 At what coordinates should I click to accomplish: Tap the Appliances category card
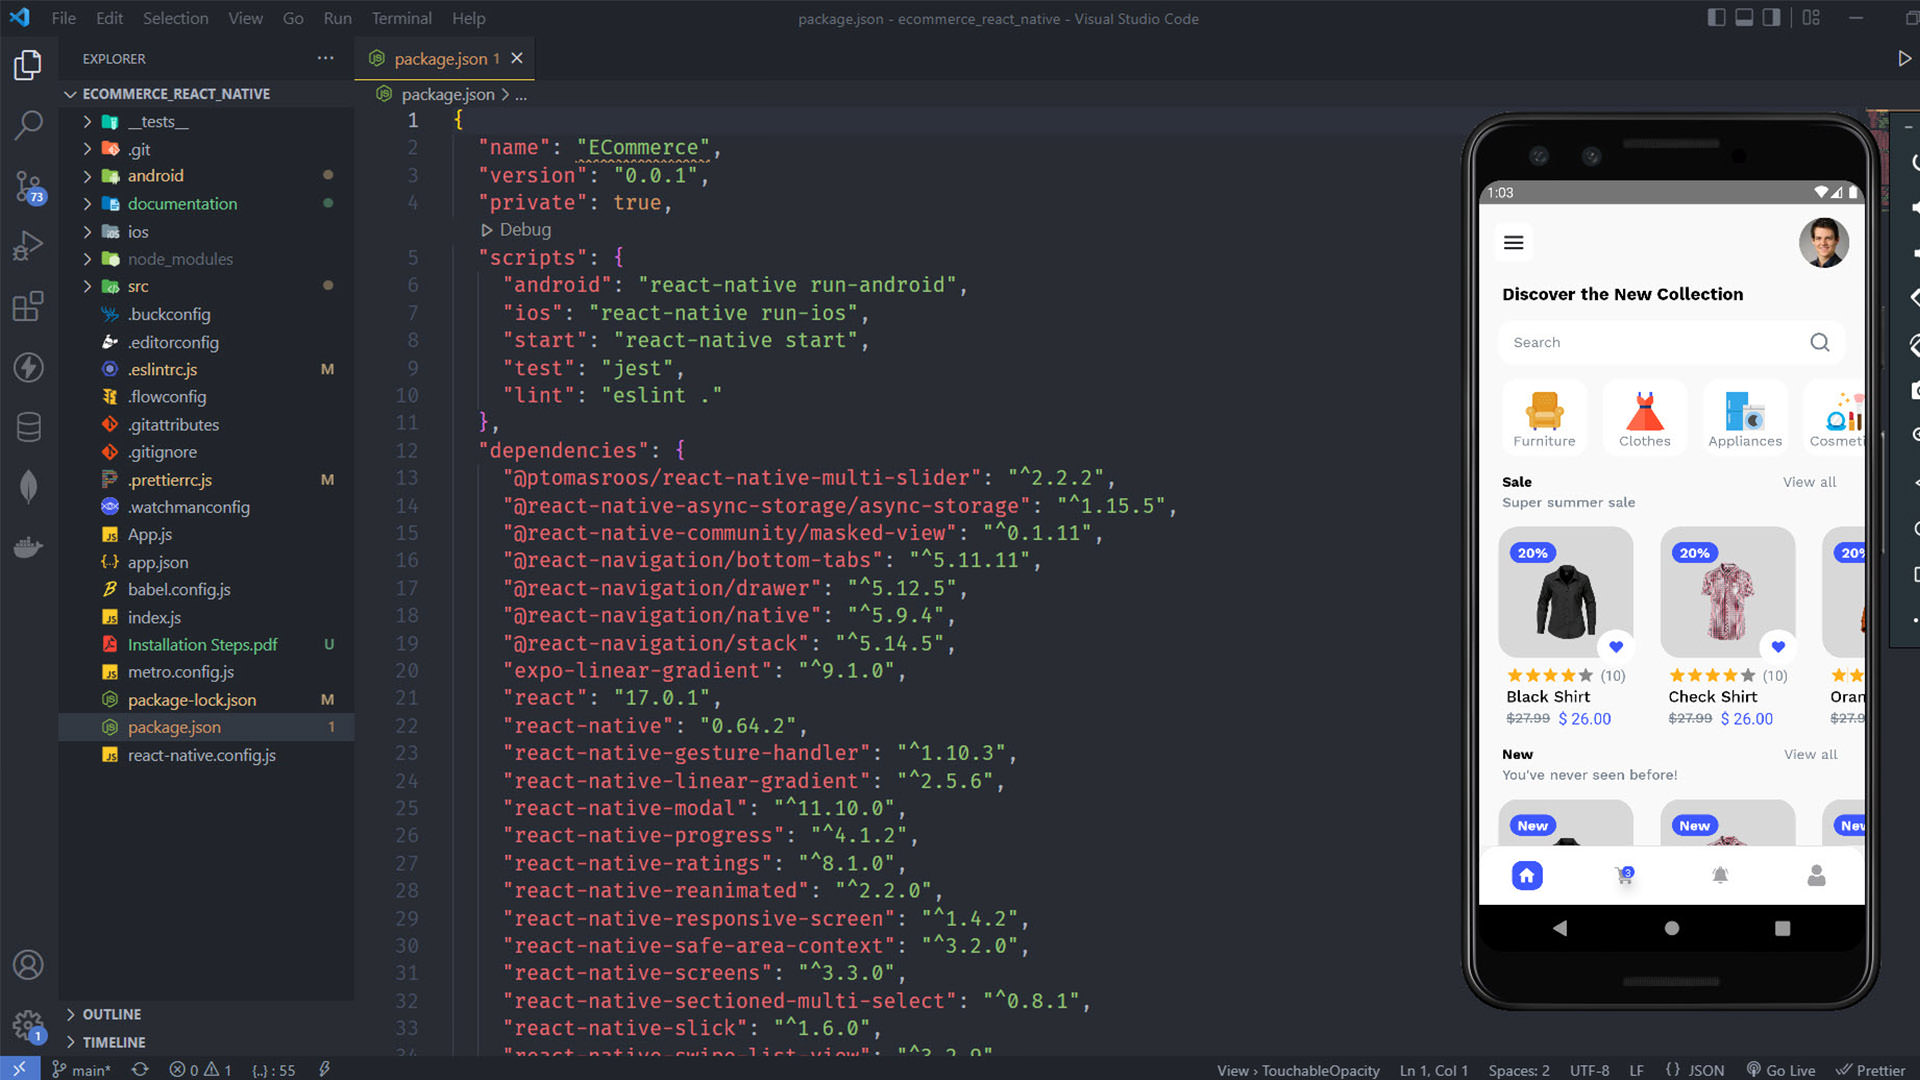pos(1744,417)
